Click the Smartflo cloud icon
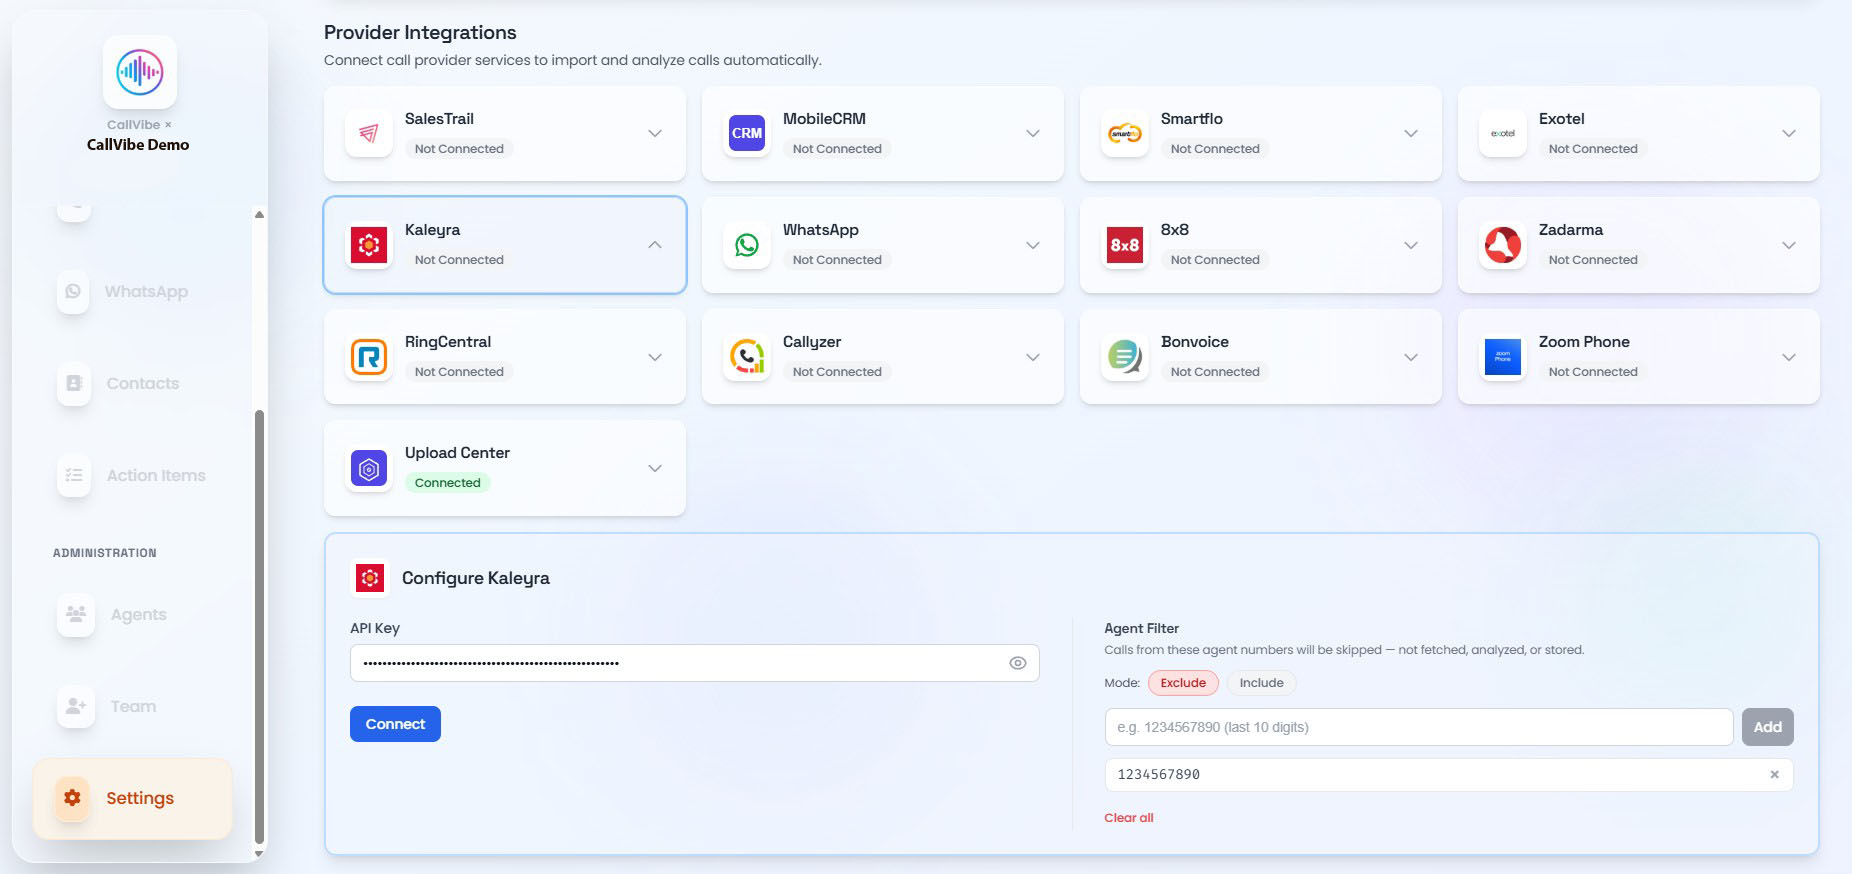 pos(1125,133)
